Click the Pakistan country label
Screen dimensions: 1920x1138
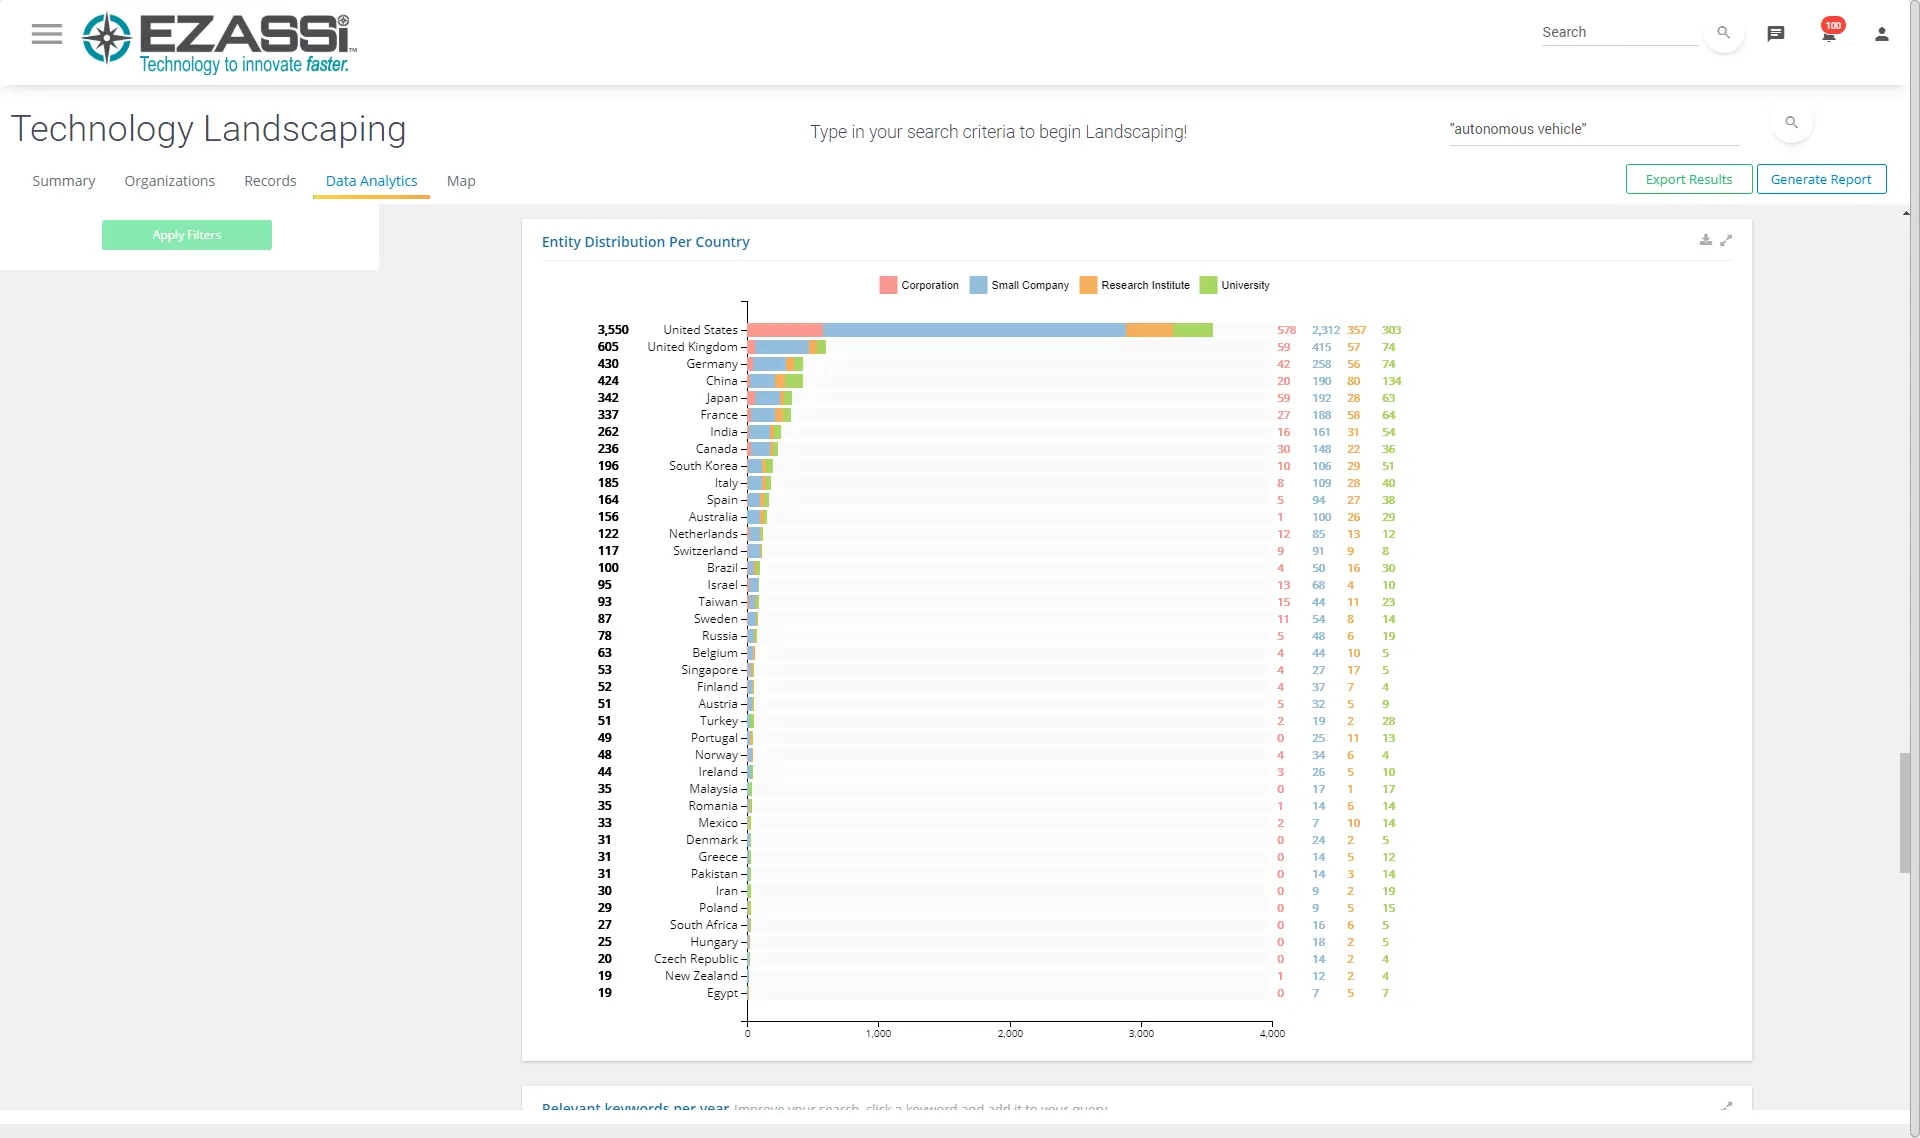(714, 874)
